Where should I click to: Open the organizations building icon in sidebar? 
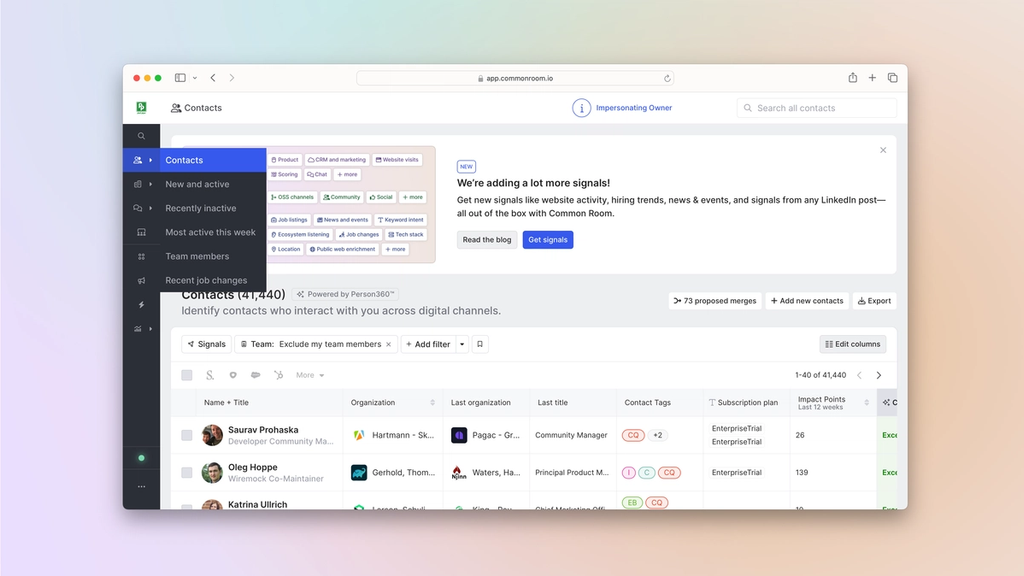tap(137, 184)
